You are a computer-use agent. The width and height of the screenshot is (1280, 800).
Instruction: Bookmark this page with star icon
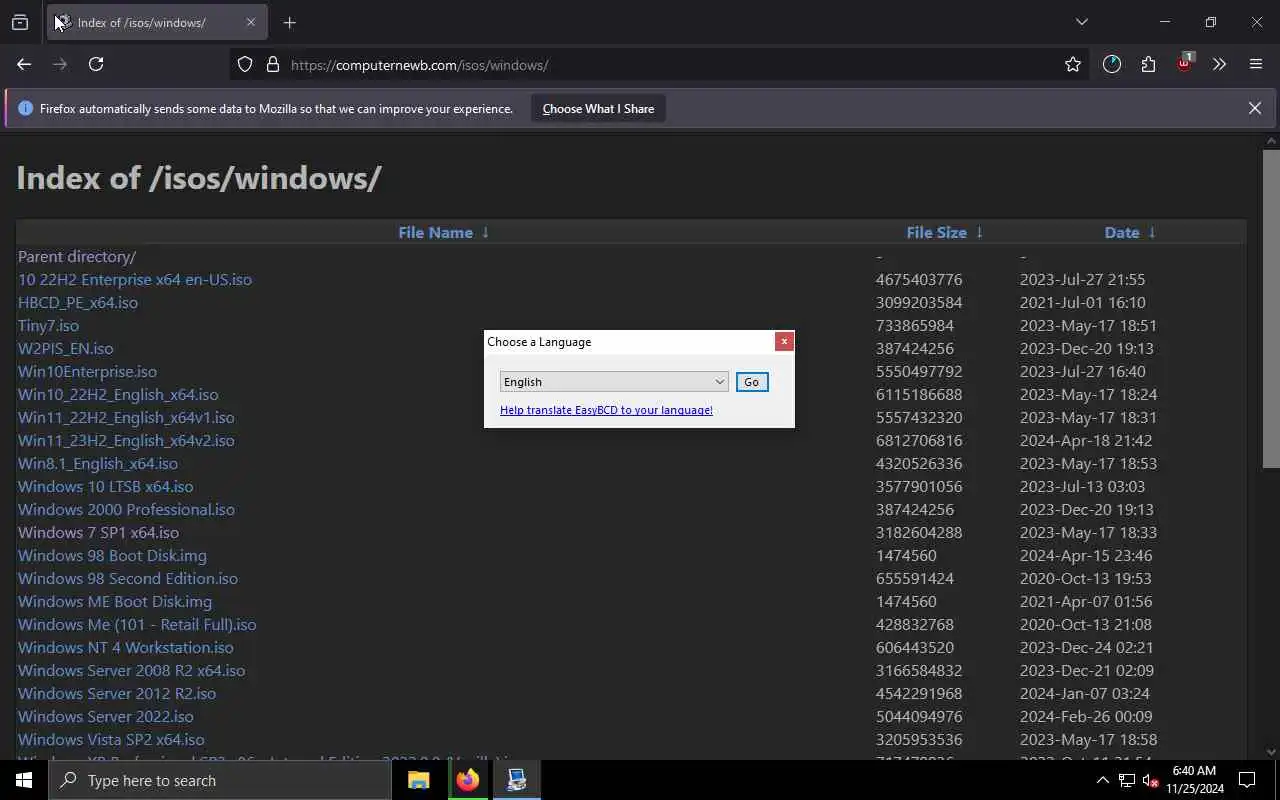1073,64
